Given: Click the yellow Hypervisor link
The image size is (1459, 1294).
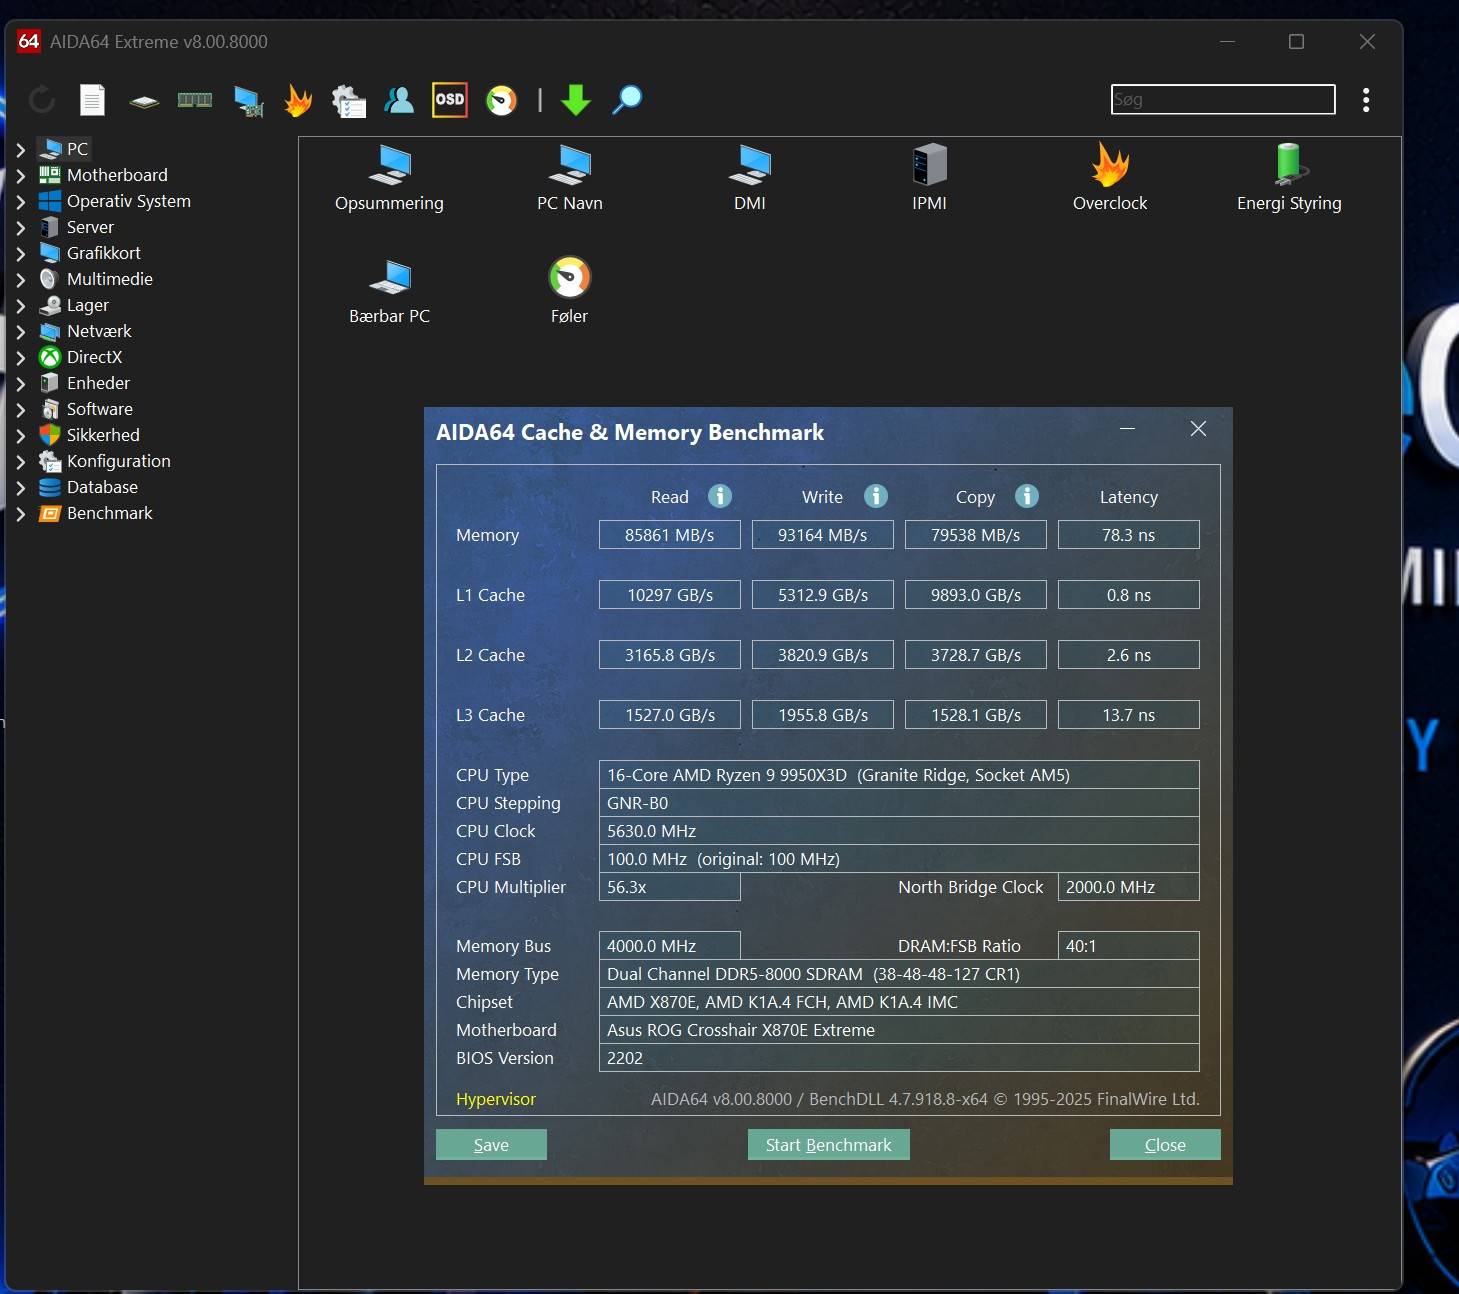Looking at the screenshot, I should click(496, 1099).
